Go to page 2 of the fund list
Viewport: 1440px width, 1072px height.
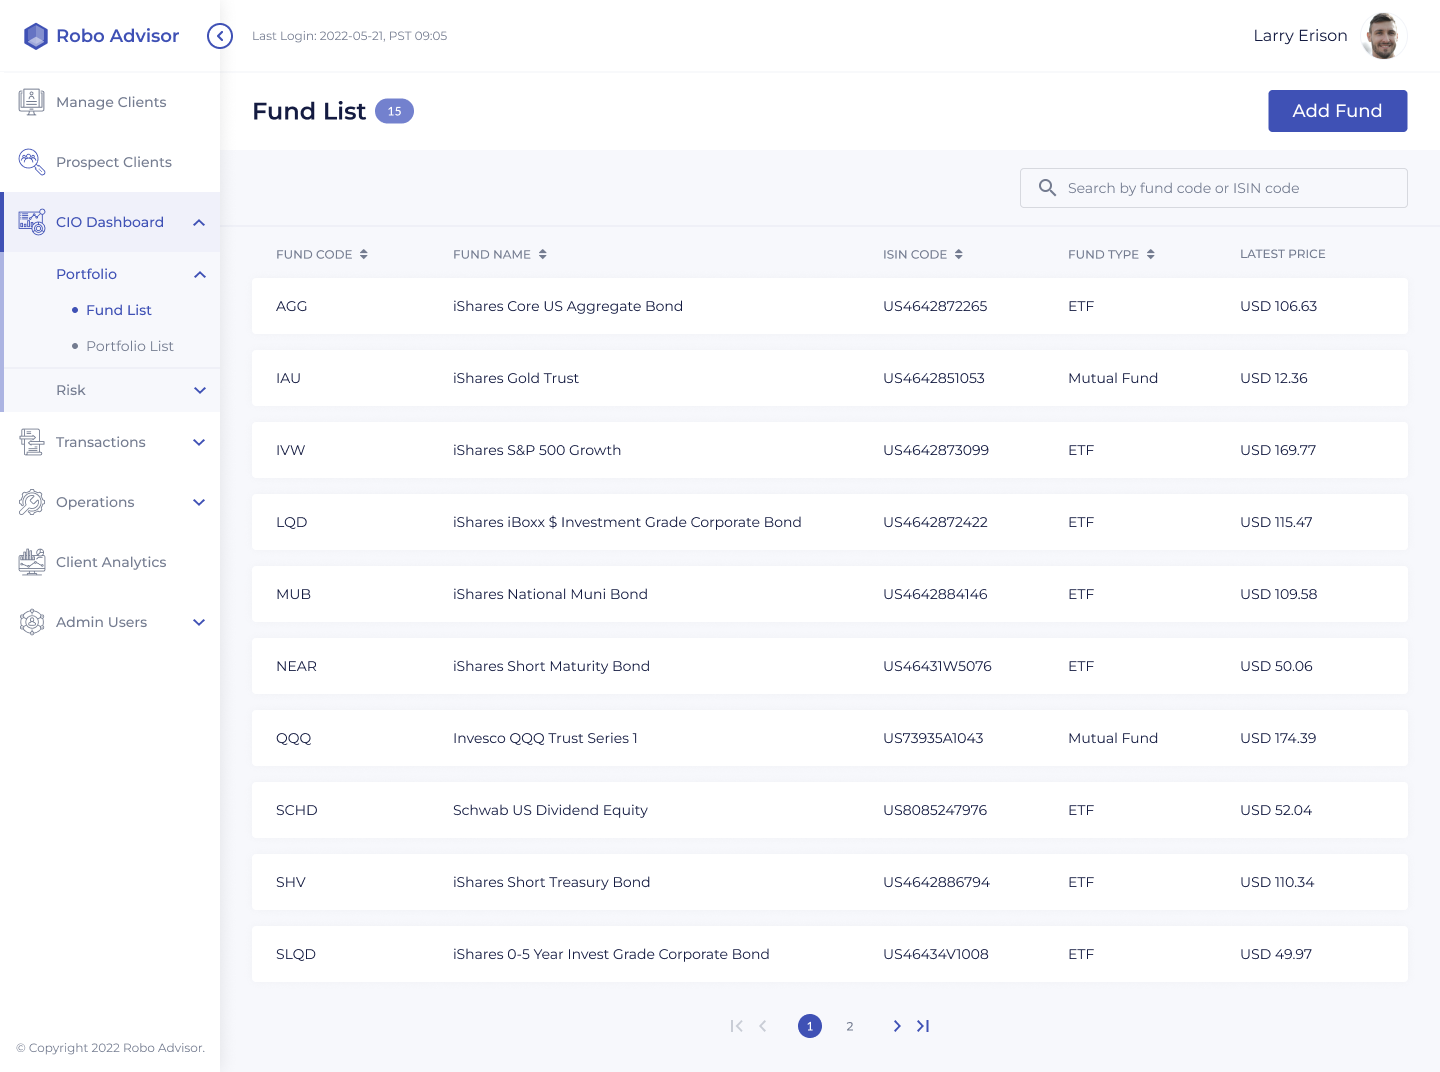850,1026
